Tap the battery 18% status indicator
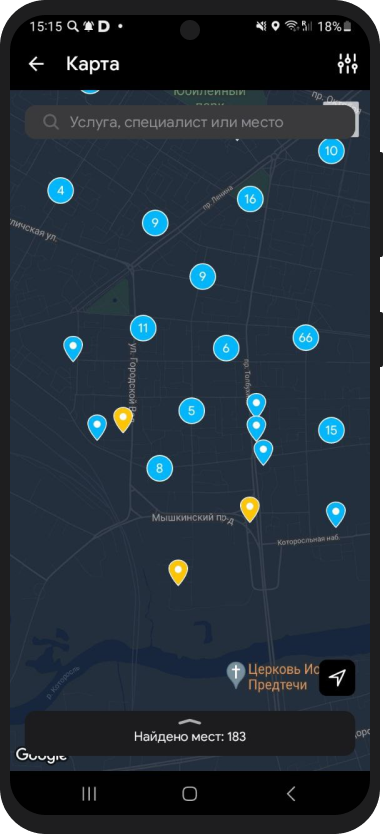This screenshot has width=383, height=834. pos(335,26)
